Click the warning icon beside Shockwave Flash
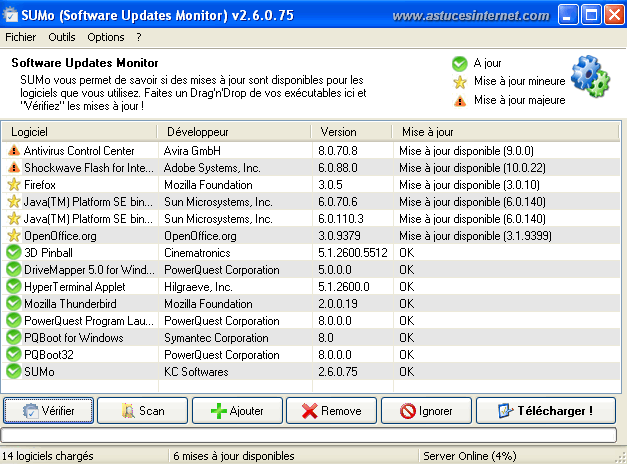The image size is (627, 464). pyautogui.click(x=14, y=168)
